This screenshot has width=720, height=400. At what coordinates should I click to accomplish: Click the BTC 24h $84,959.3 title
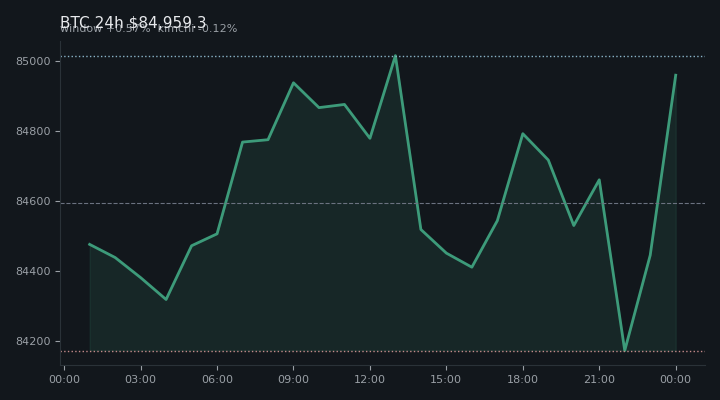point(133,22)
